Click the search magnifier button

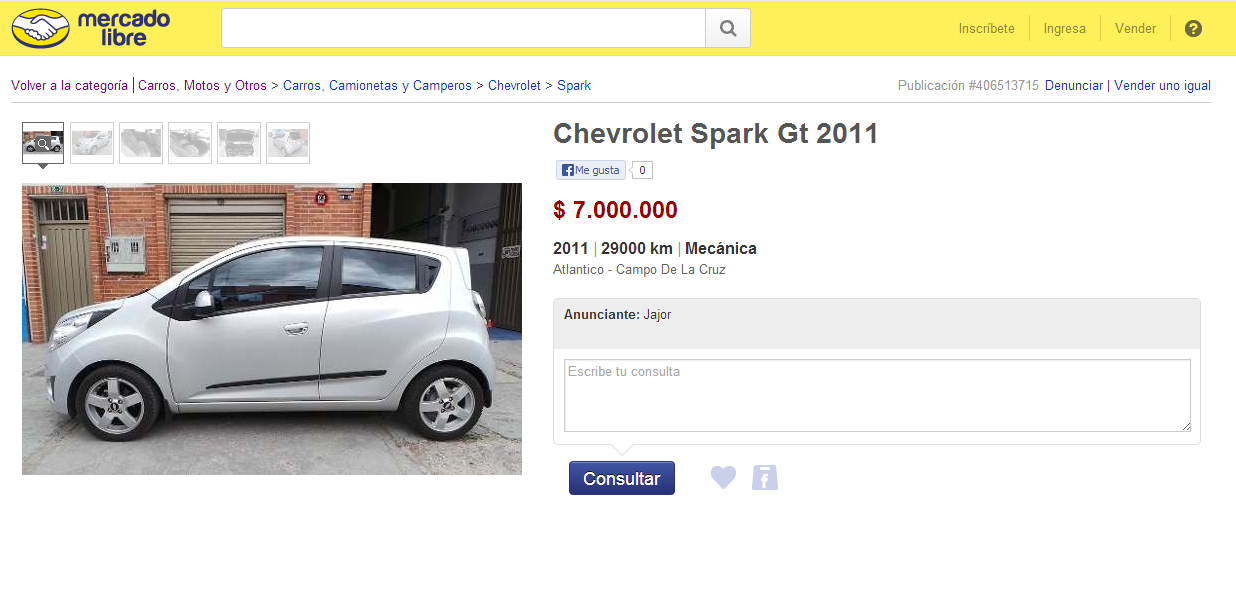pos(728,28)
